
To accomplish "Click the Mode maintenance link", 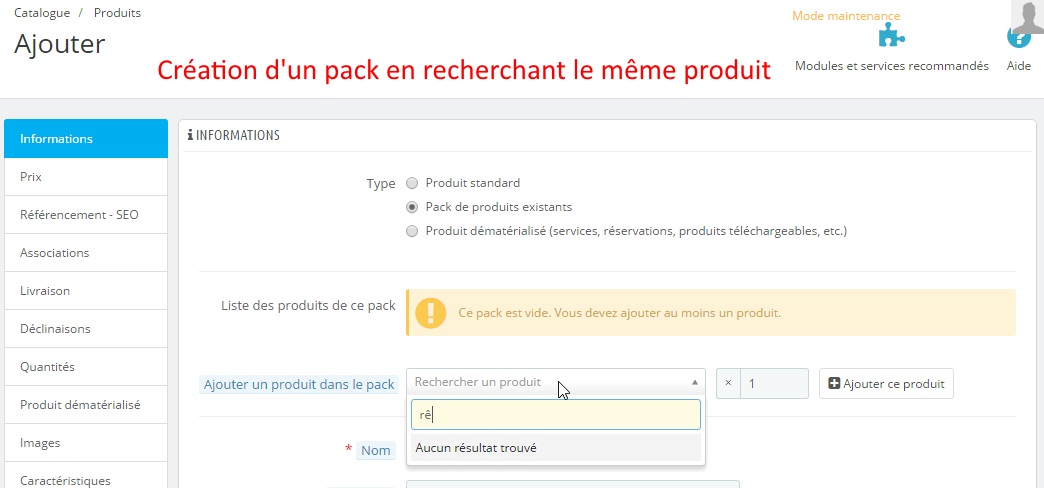I will [x=846, y=15].
